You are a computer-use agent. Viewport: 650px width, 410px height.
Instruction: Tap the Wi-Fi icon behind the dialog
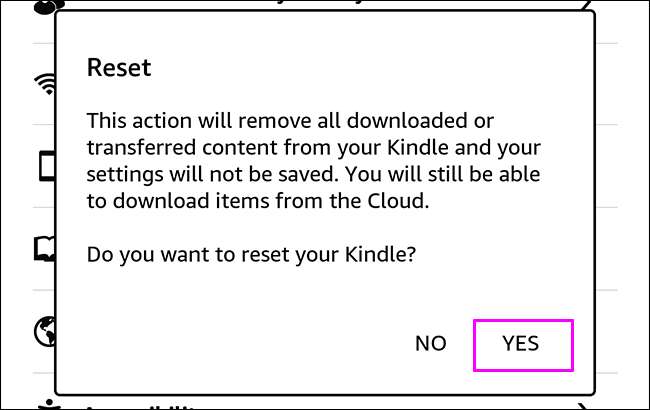44,86
